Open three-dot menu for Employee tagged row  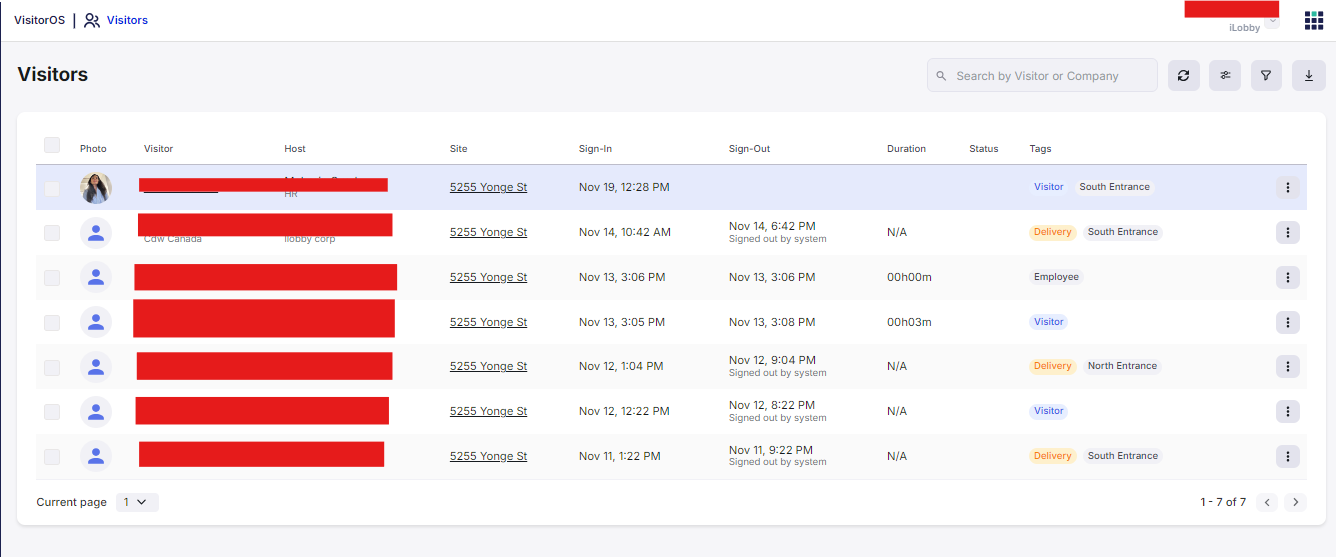(1287, 277)
